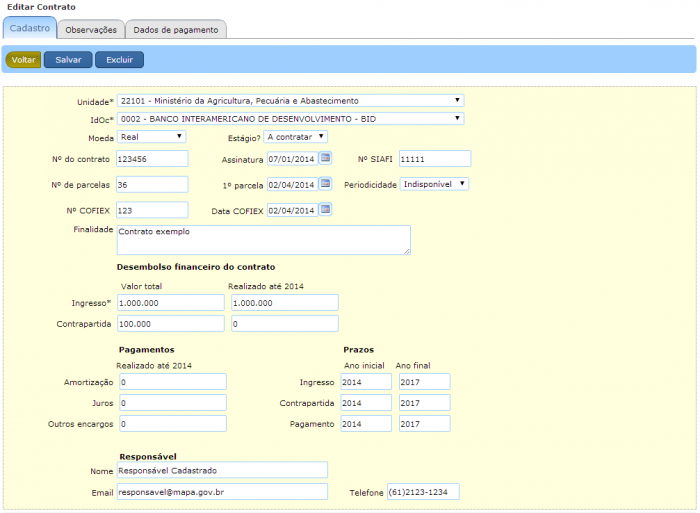Click the Excluir button
This screenshot has height=513, width=700.
(119, 59)
